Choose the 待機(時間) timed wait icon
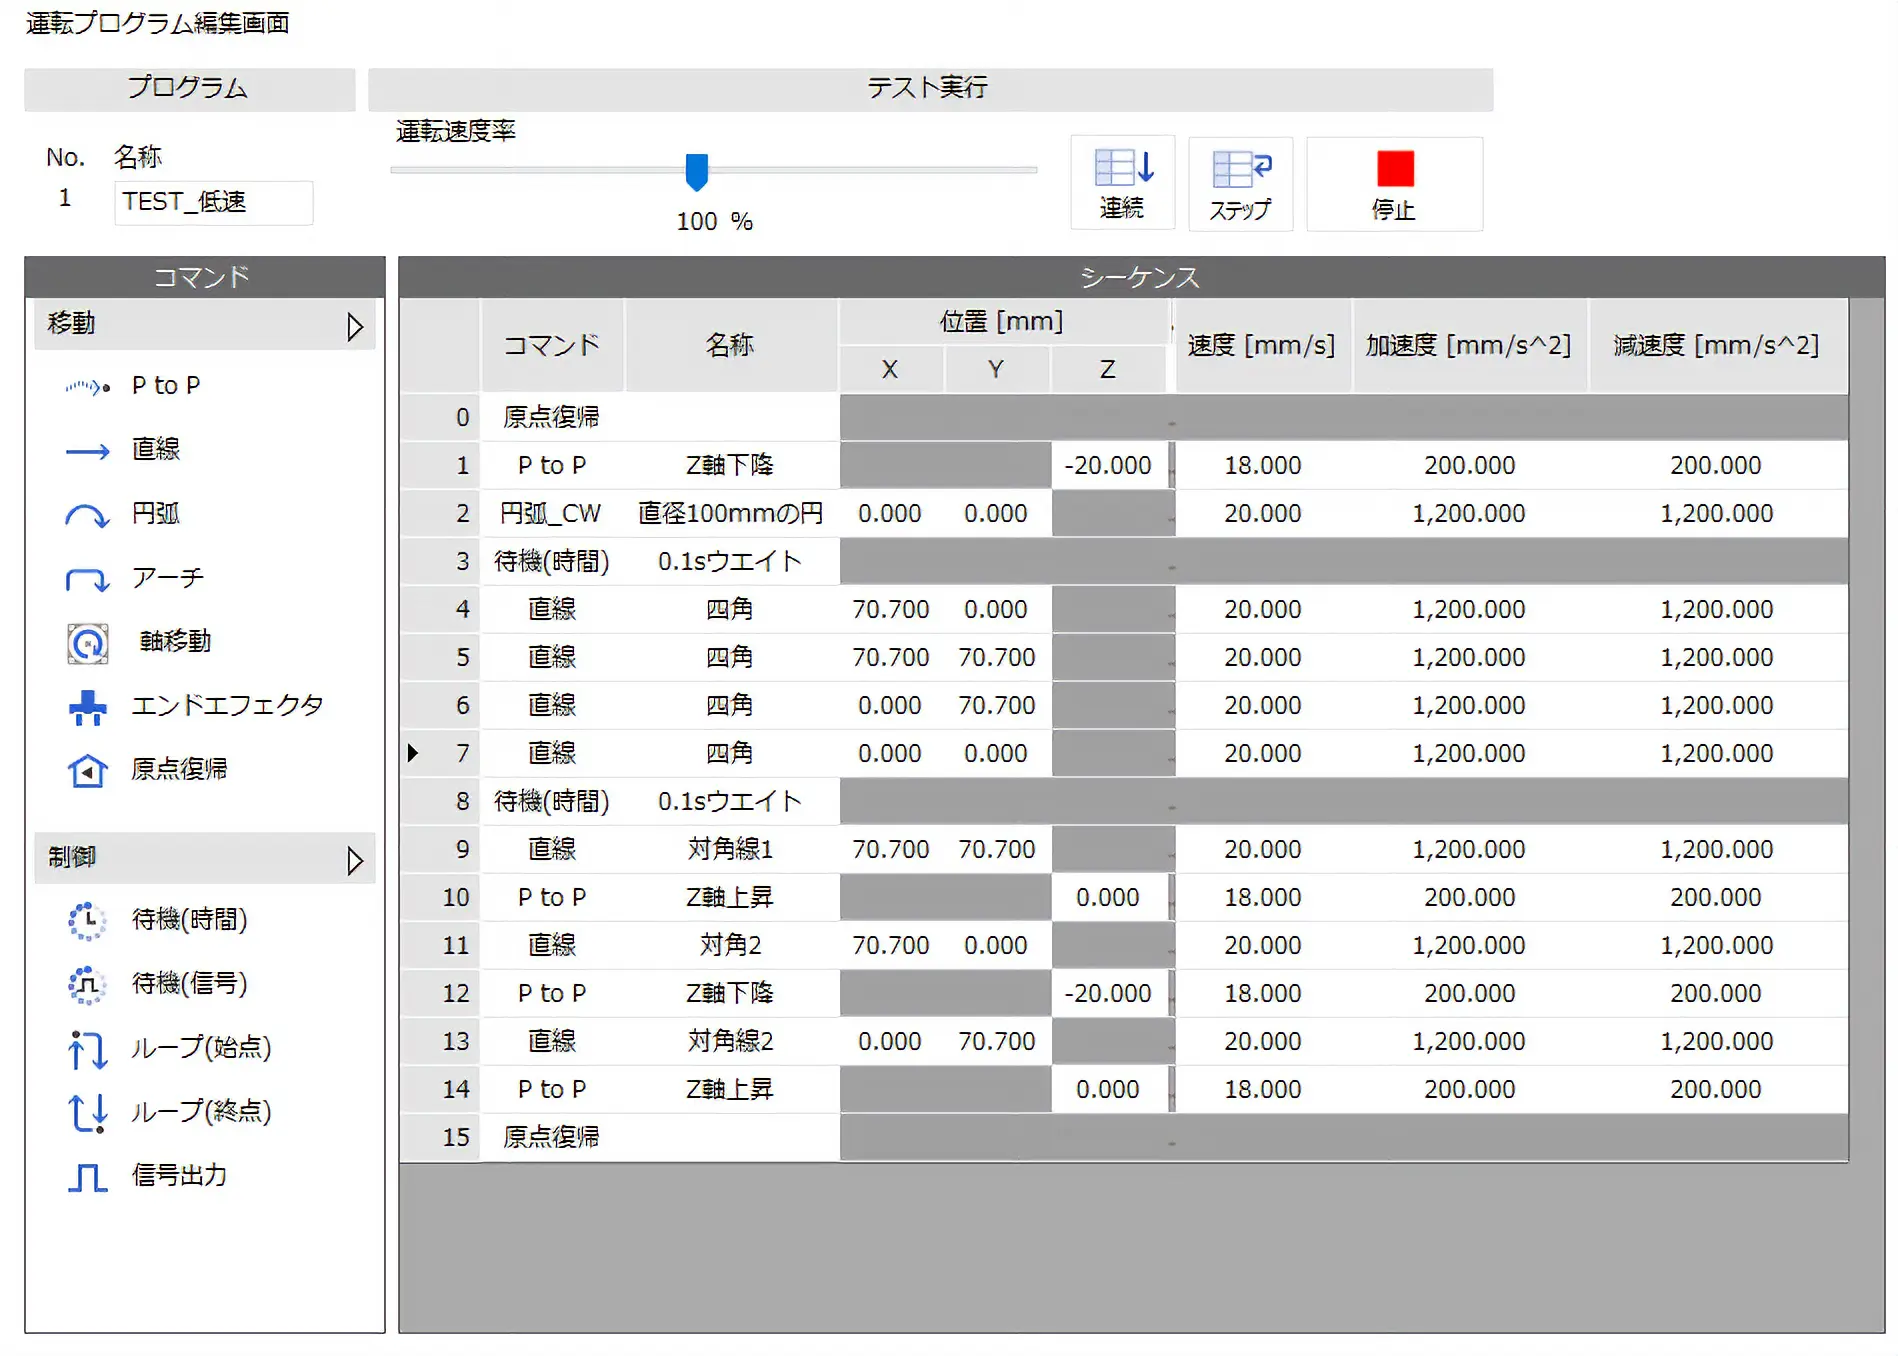This screenshot has width=1898, height=1356. click(88, 920)
